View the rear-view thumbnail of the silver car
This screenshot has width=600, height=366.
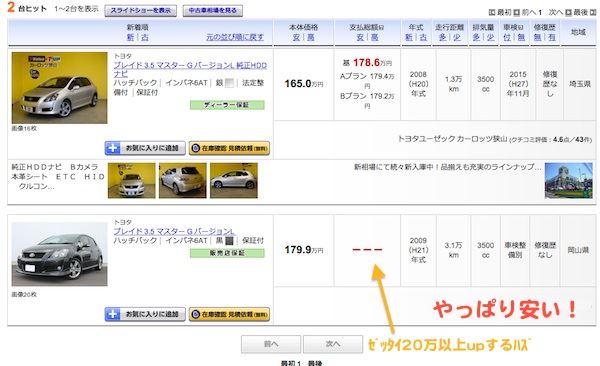(183, 181)
